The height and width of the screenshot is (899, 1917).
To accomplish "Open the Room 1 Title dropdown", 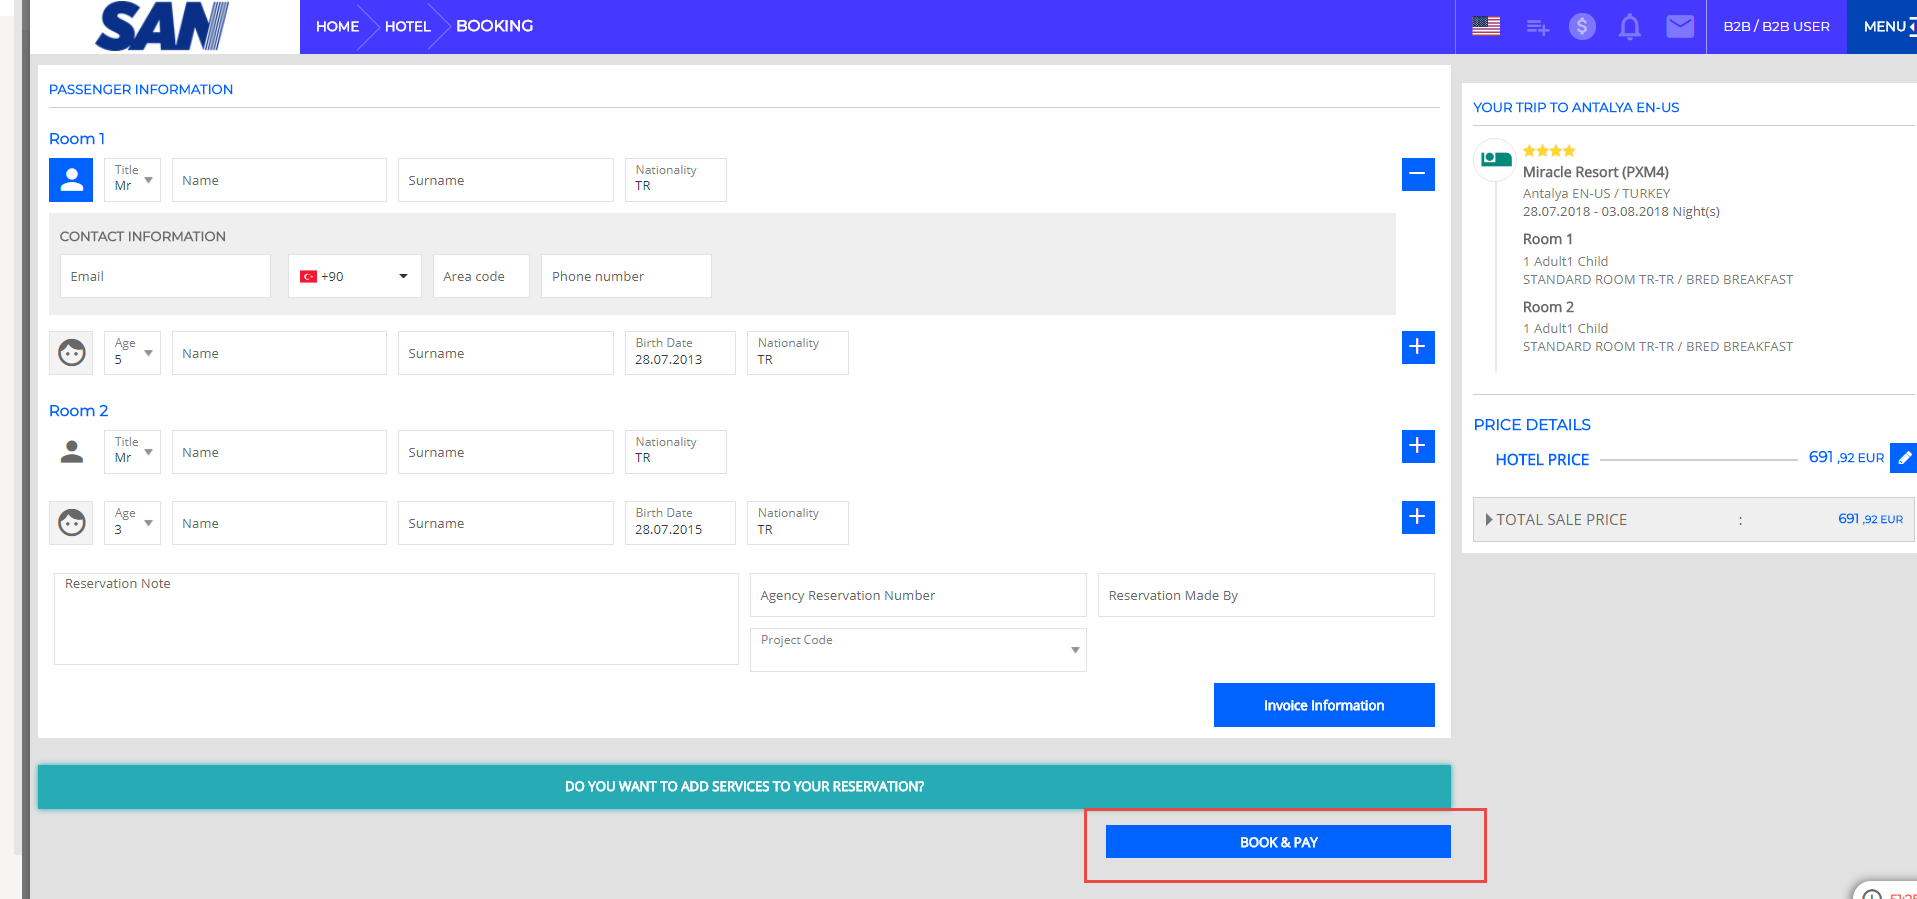I will tap(132, 180).
